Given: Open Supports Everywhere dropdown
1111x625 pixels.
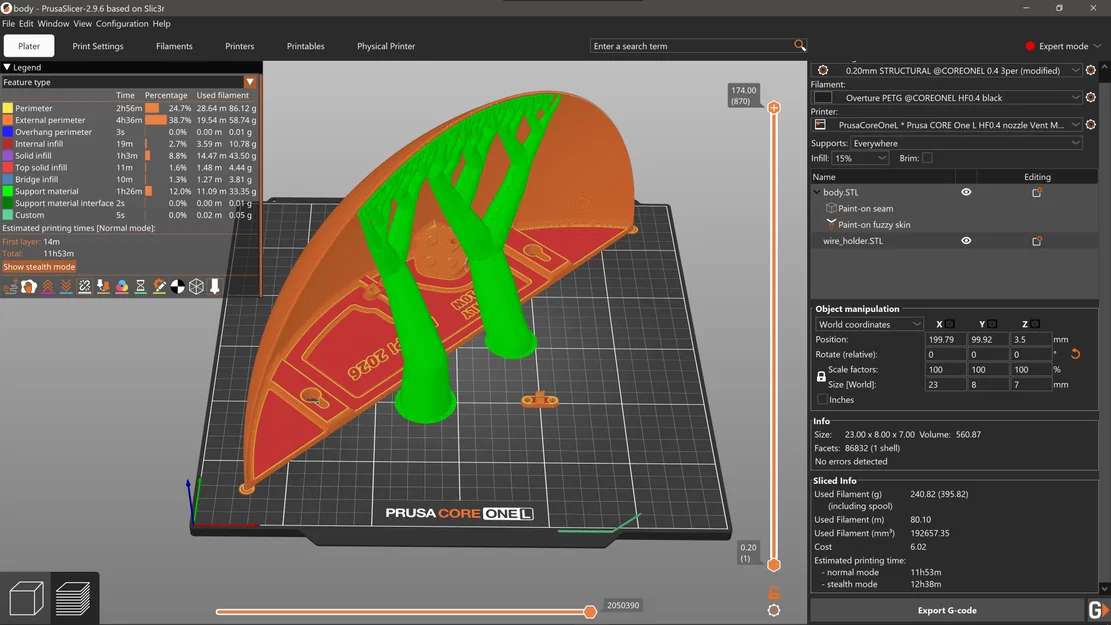Looking at the screenshot, I should (x=966, y=143).
